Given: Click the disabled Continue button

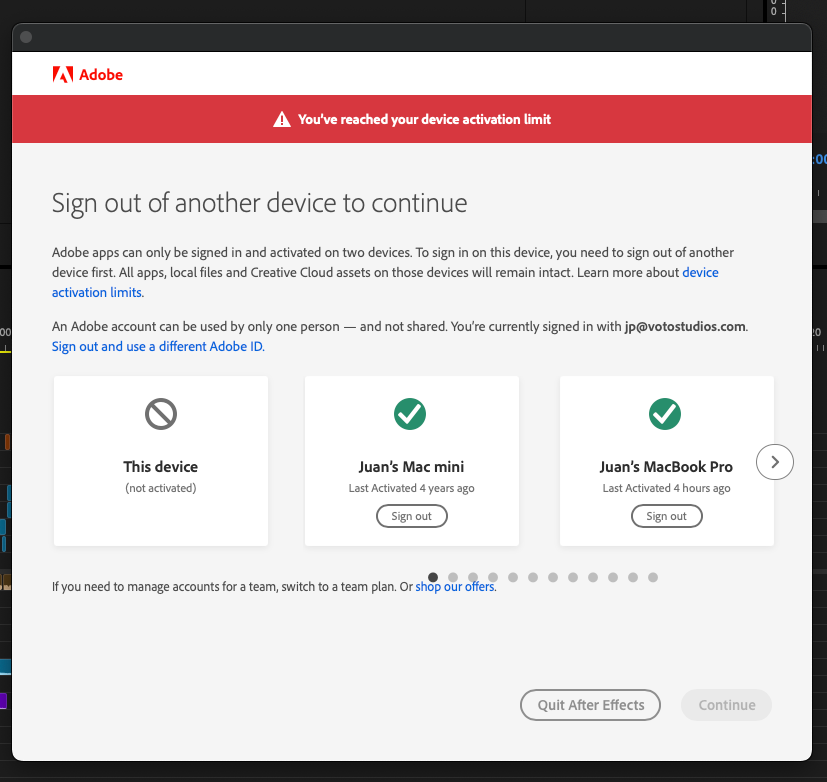Looking at the screenshot, I should (726, 705).
